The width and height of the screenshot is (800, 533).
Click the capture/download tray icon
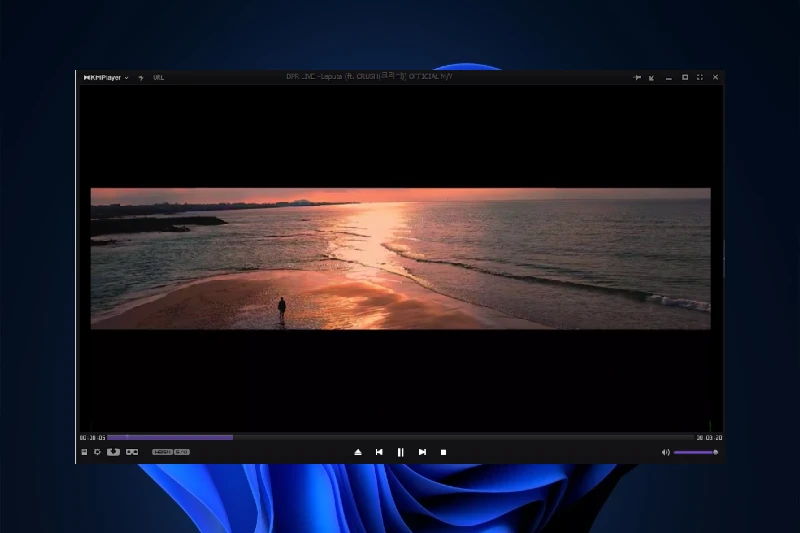pyautogui.click(x=113, y=452)
